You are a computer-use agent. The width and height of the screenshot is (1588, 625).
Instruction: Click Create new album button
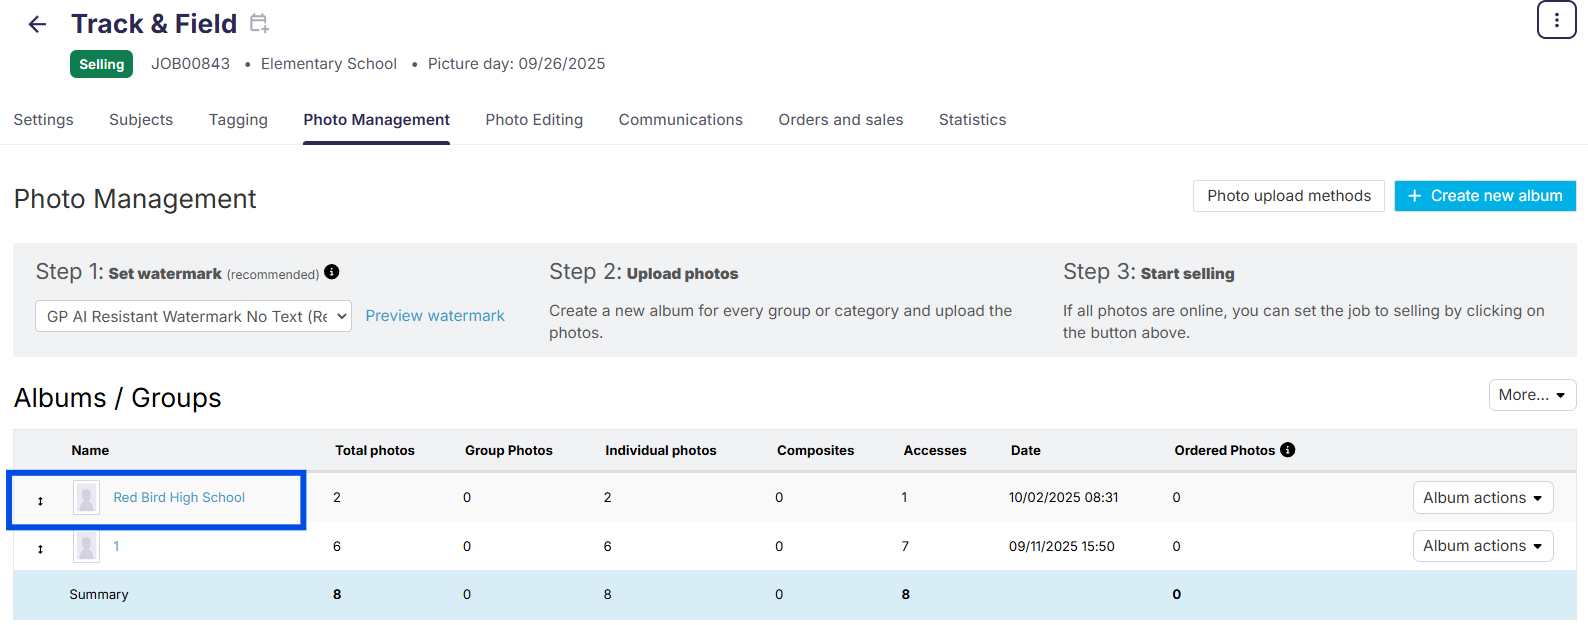1485,196
